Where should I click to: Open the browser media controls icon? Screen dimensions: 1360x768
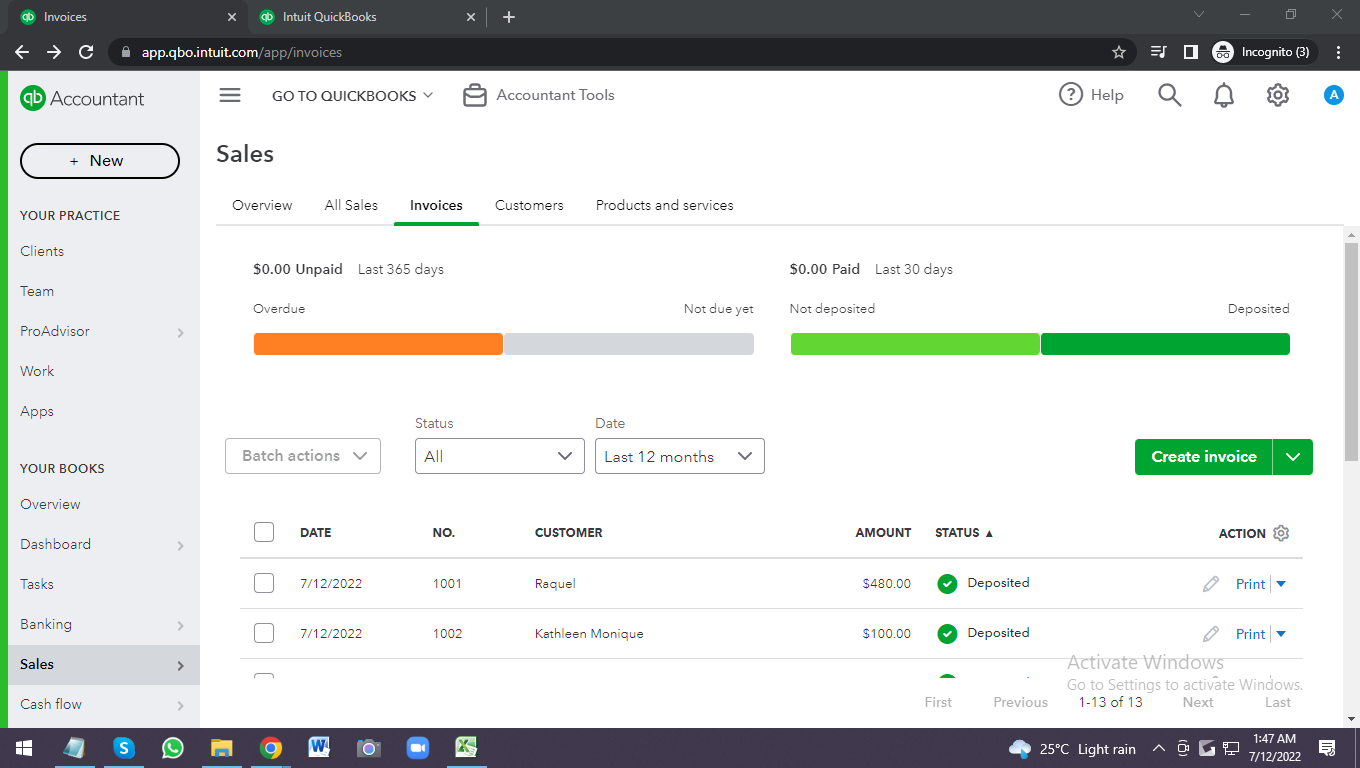(x=1158, y=52)
